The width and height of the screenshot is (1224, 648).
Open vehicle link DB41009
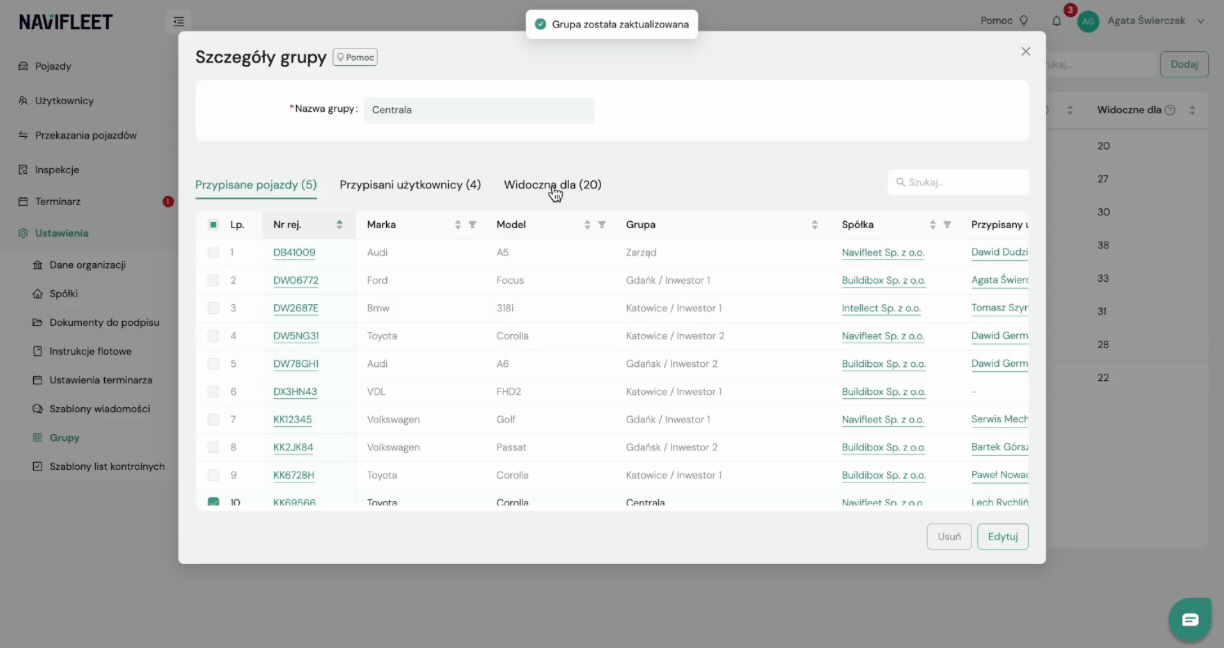[294, 253]
